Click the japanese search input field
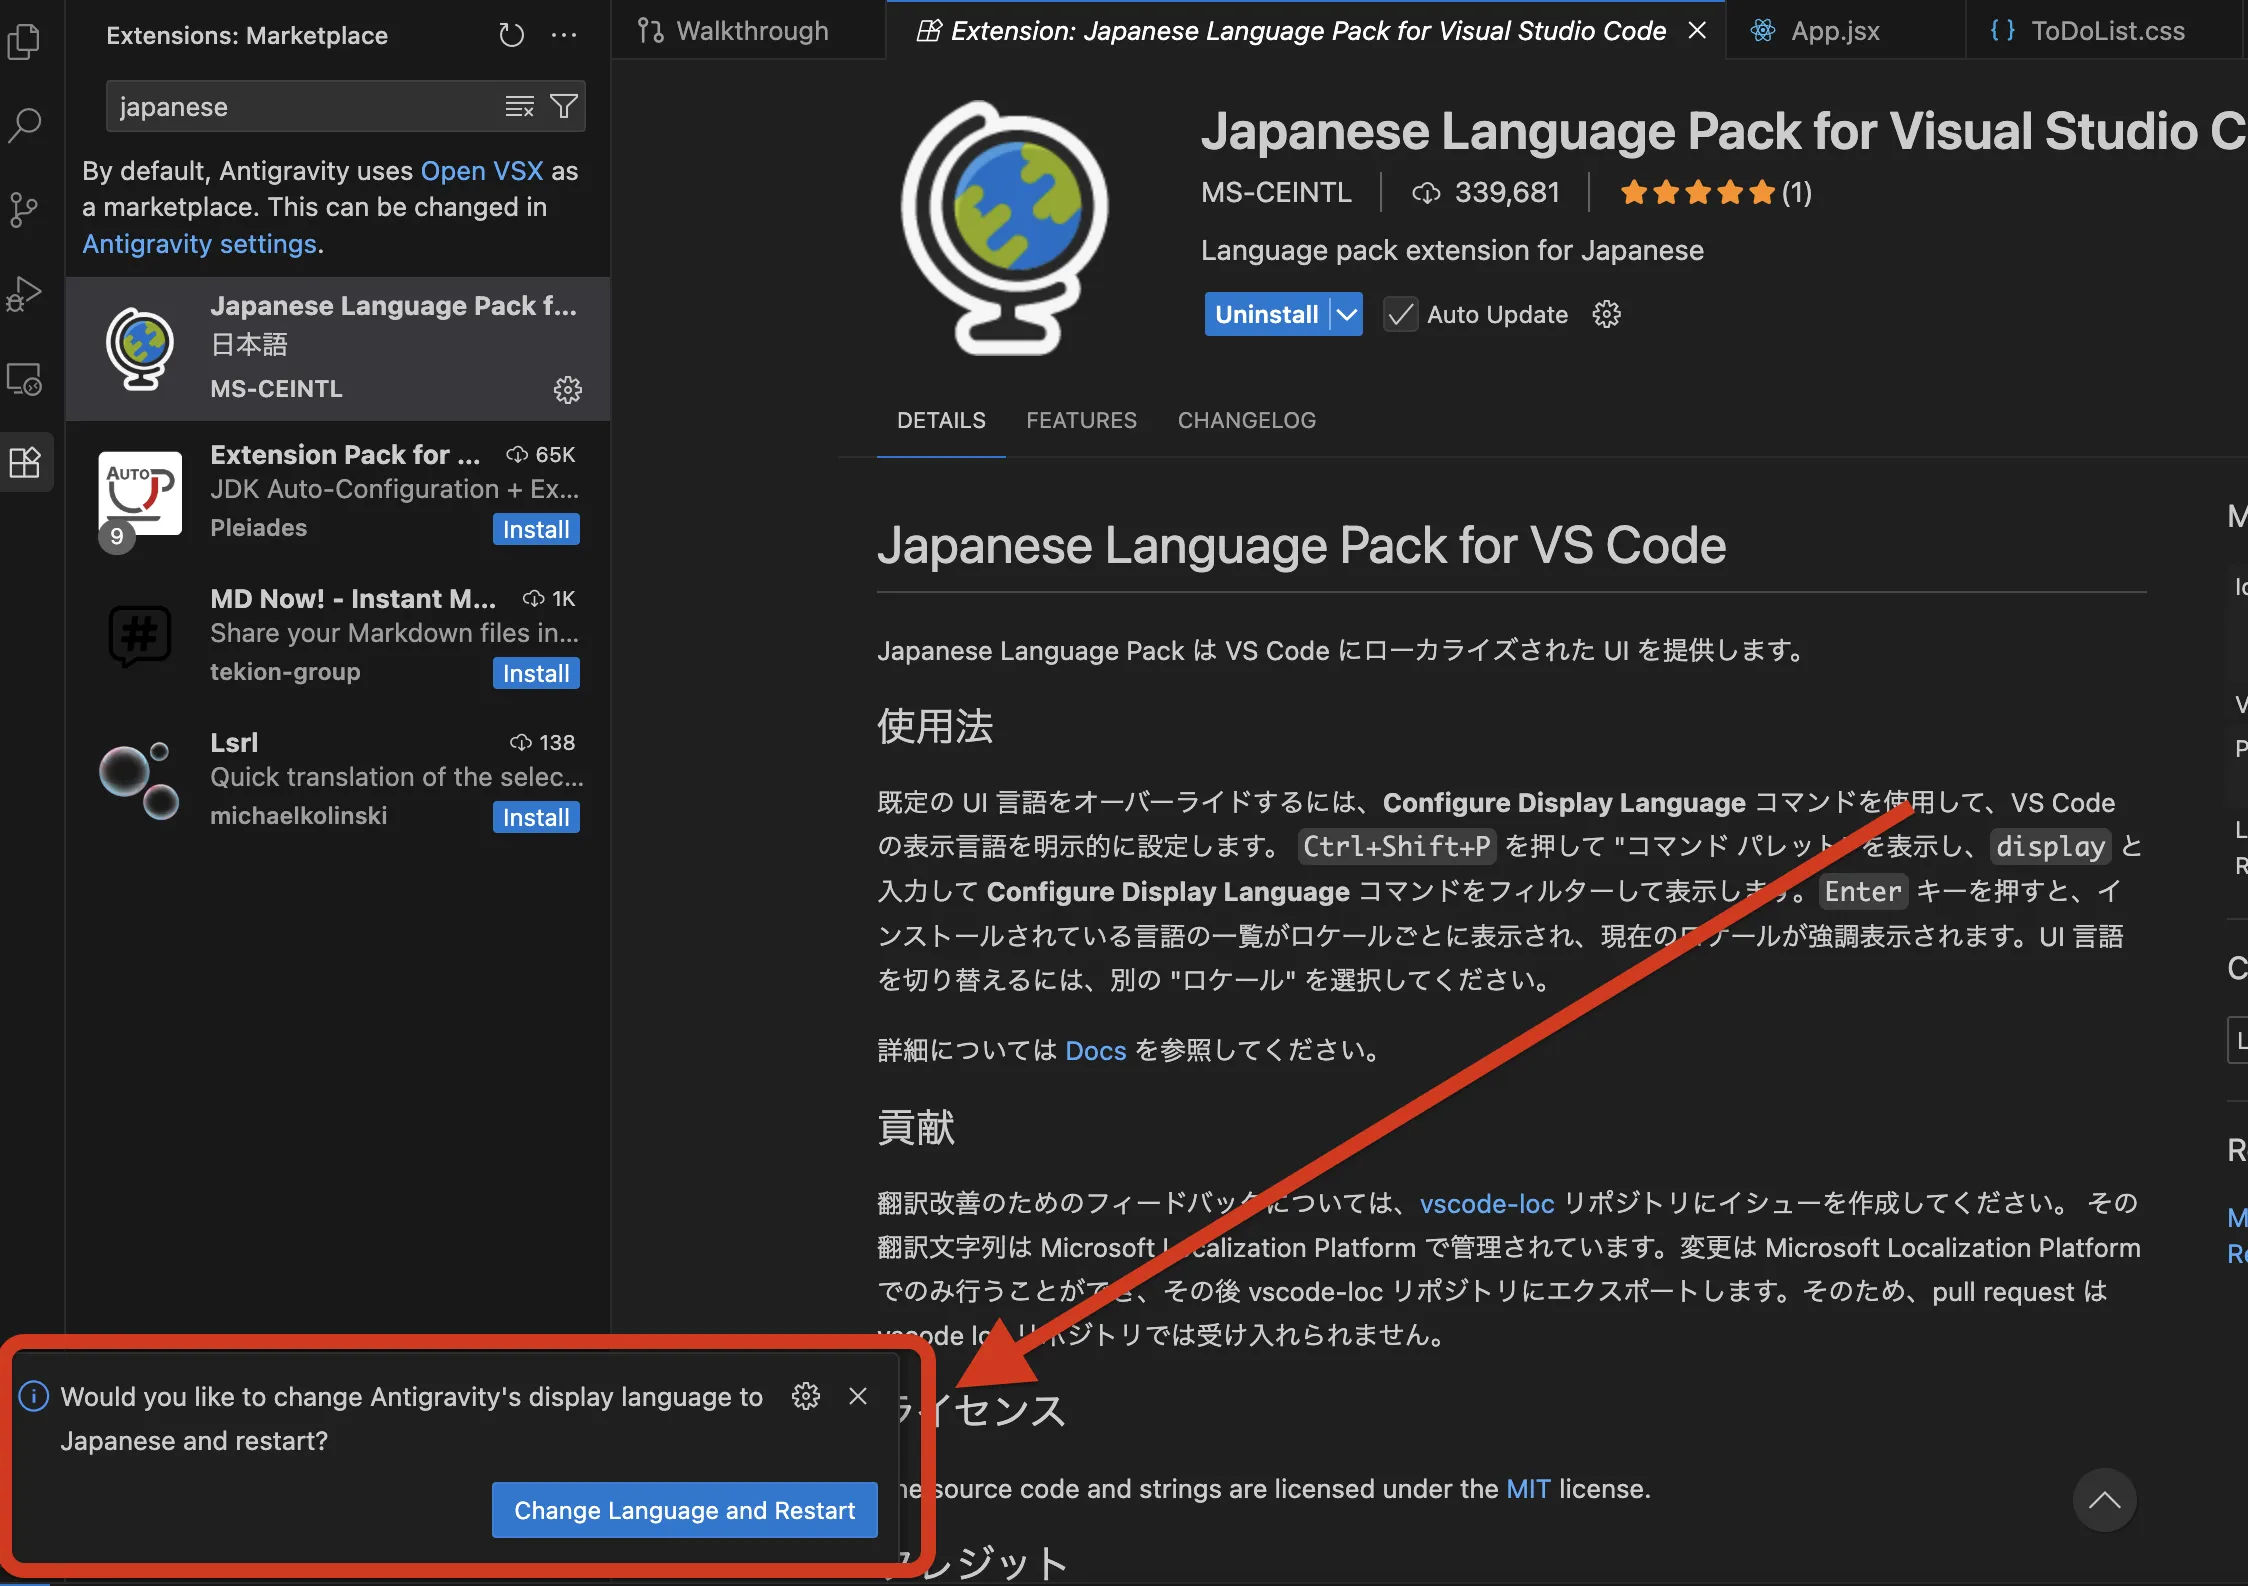The image size is (2248, 1586). 300,107
